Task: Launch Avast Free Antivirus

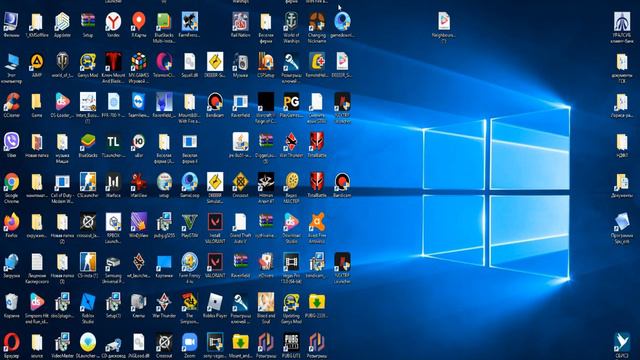Action: click(317, 222)
